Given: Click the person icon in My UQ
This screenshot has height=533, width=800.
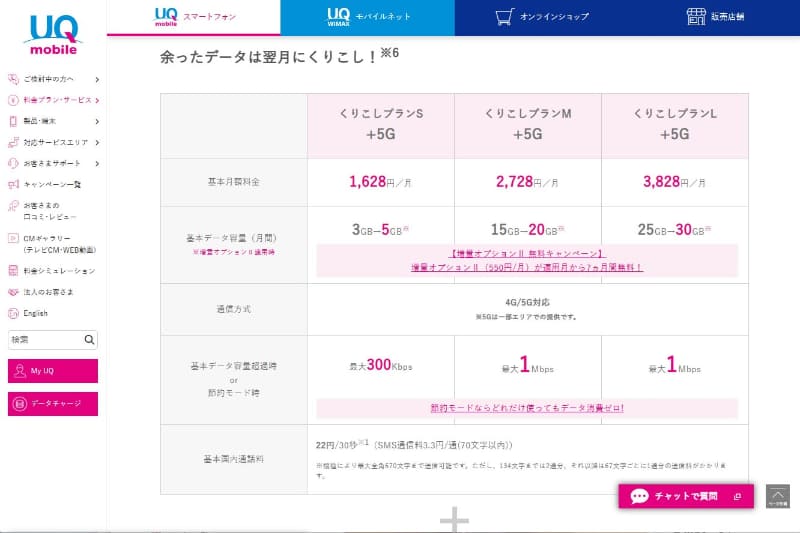Looking at the screenshot, I should coord(20,371).
